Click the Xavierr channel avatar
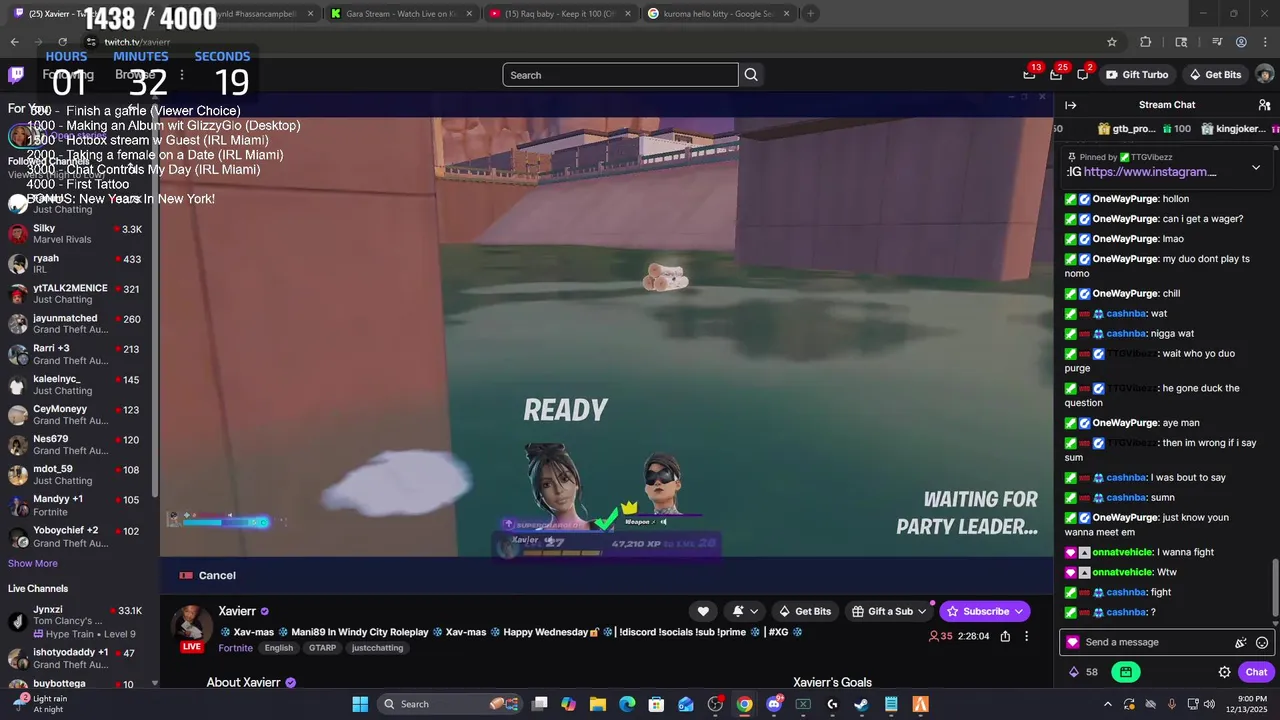Screen dimensions: 1280x720 (x=190, y=625)
